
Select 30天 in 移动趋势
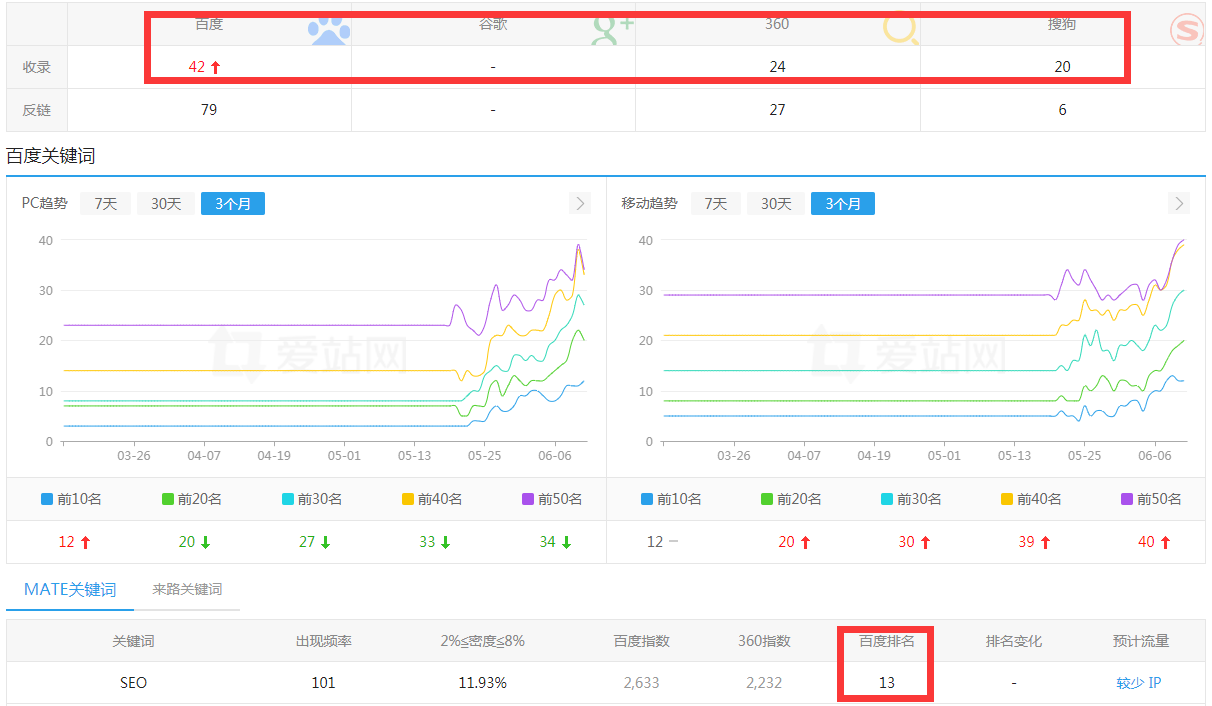coord(776,203)
